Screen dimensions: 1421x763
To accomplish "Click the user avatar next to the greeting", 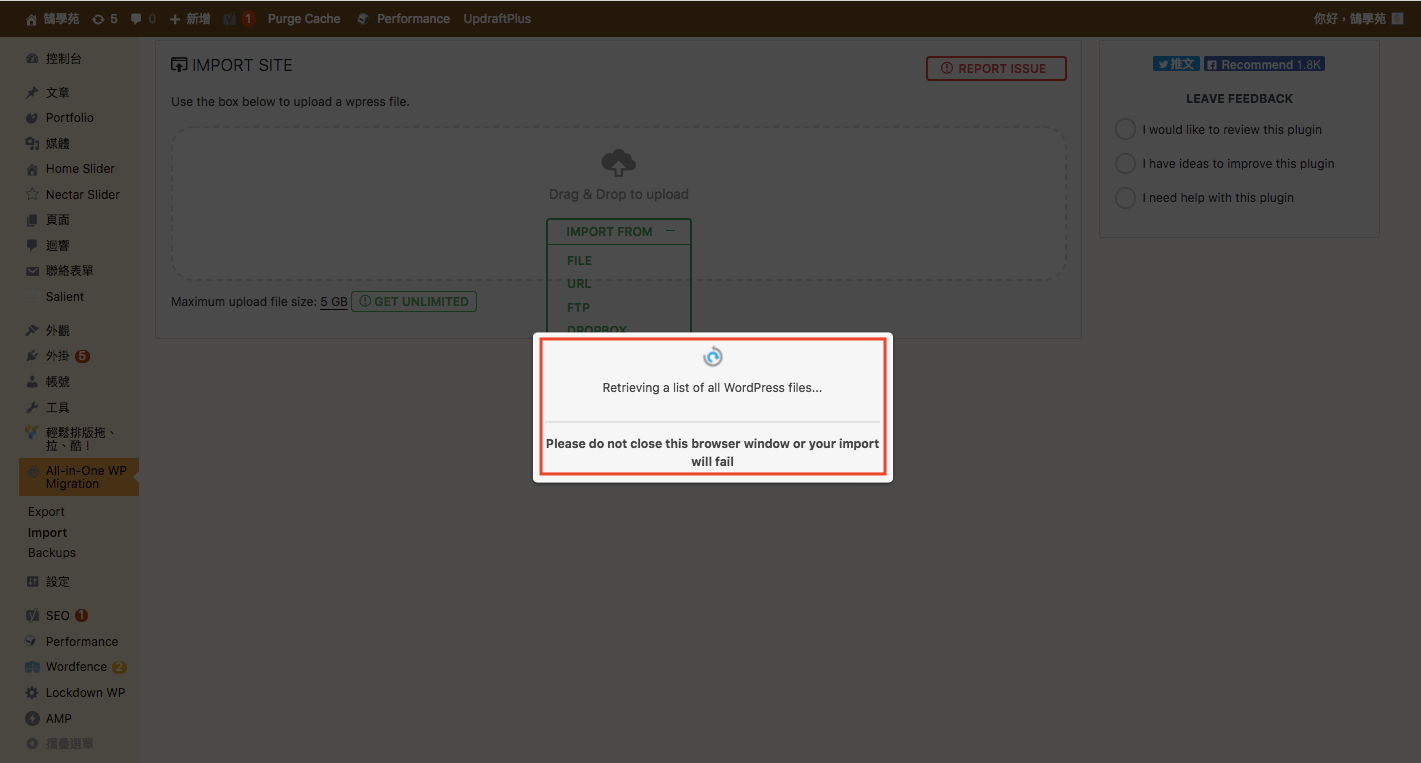I will [x=1397, y=19].
